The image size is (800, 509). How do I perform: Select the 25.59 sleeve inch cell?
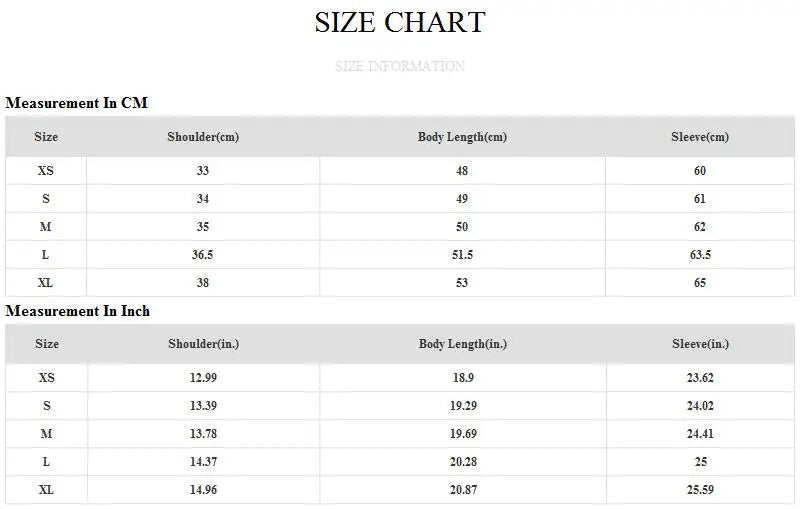coord(700,490)
